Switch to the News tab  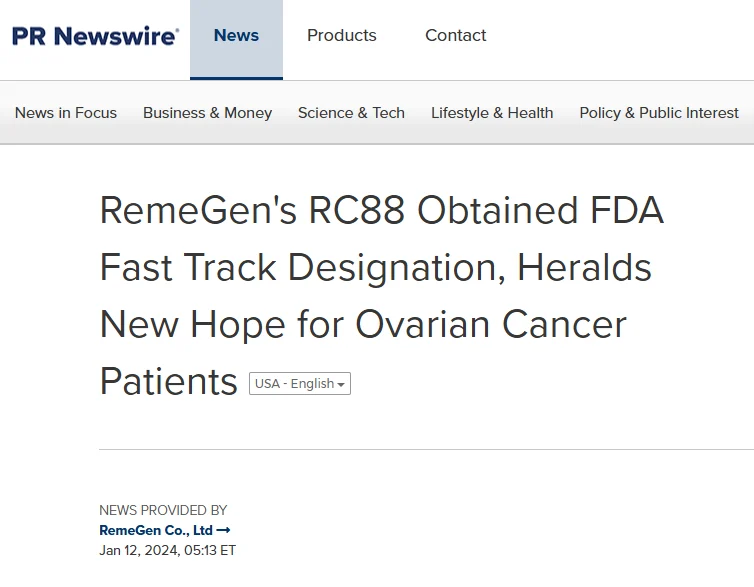(x=236, y=36)
